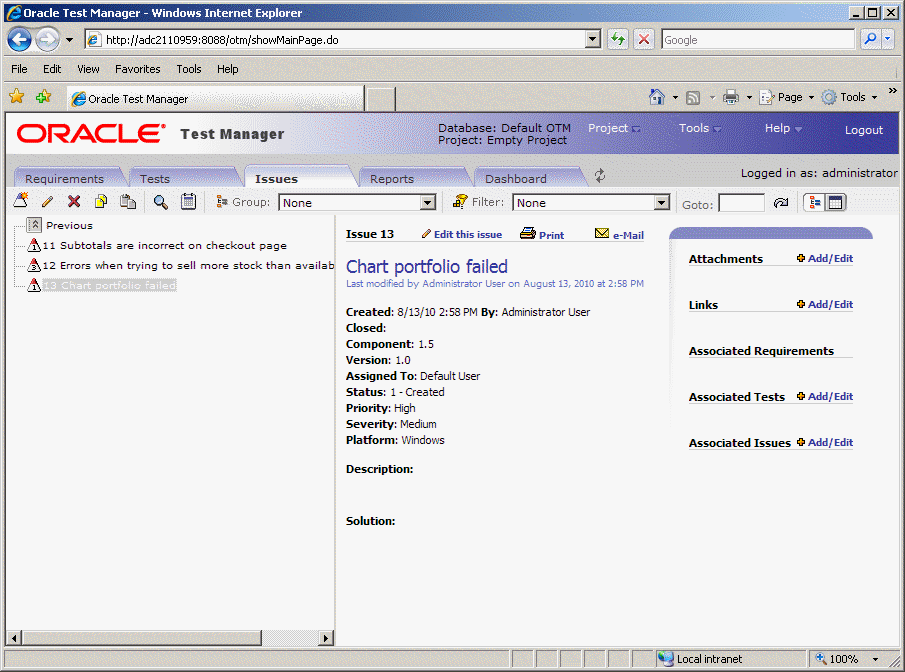Click the refresh icon next to Dashboard tab

click(x=600, y=176)
